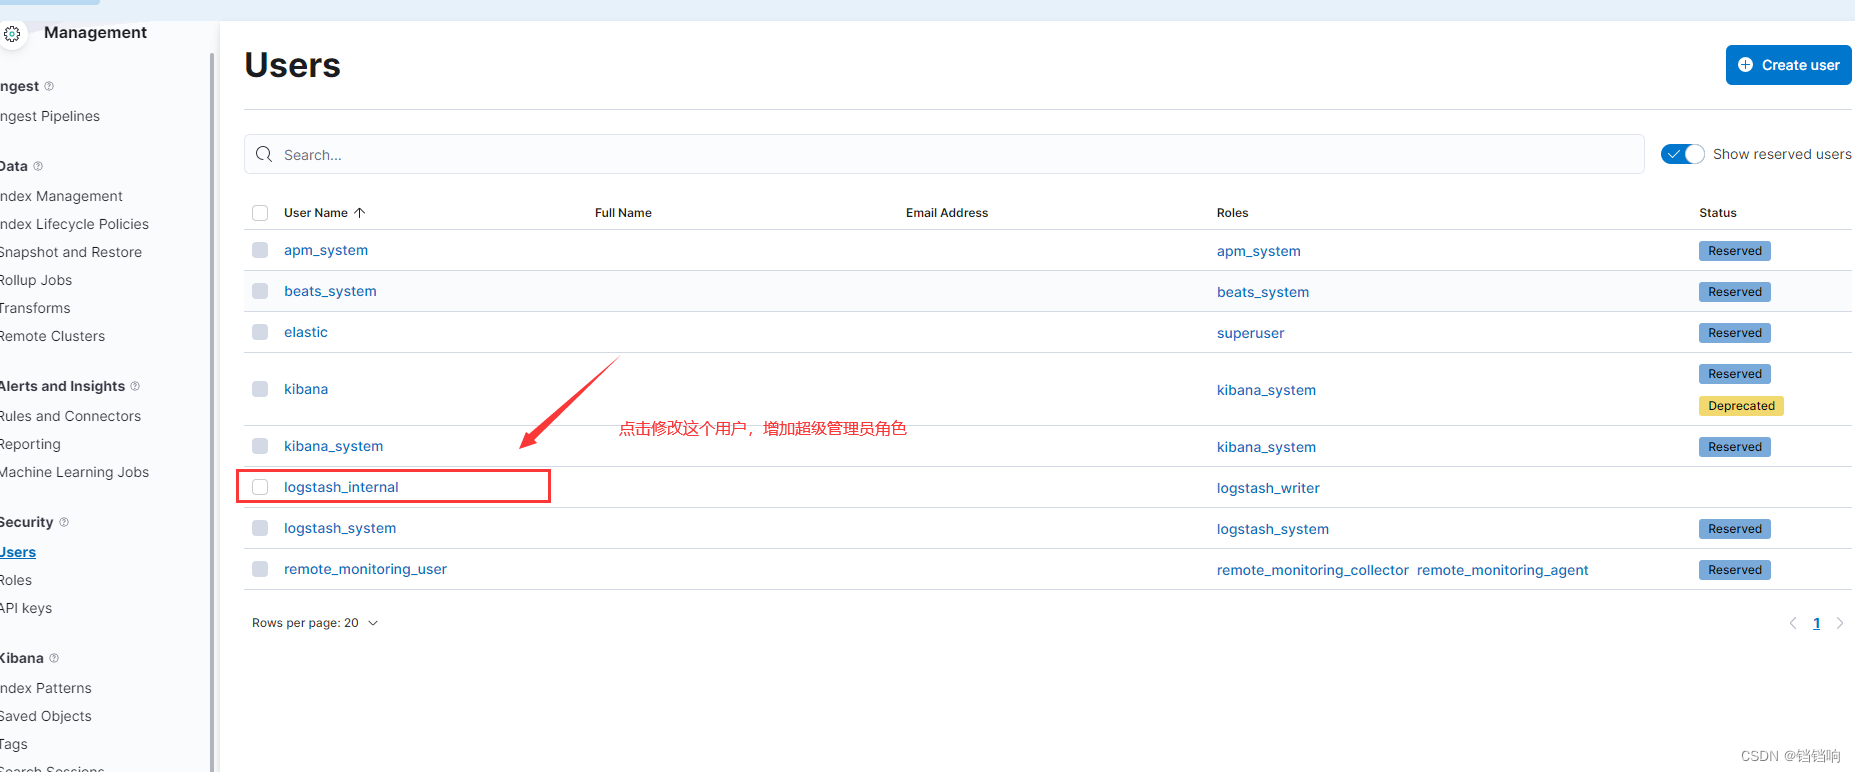Image resolution: width=1855 pixels, height=772 pixels.
Task: Click the users Search input field
Action: coord(944,154)
